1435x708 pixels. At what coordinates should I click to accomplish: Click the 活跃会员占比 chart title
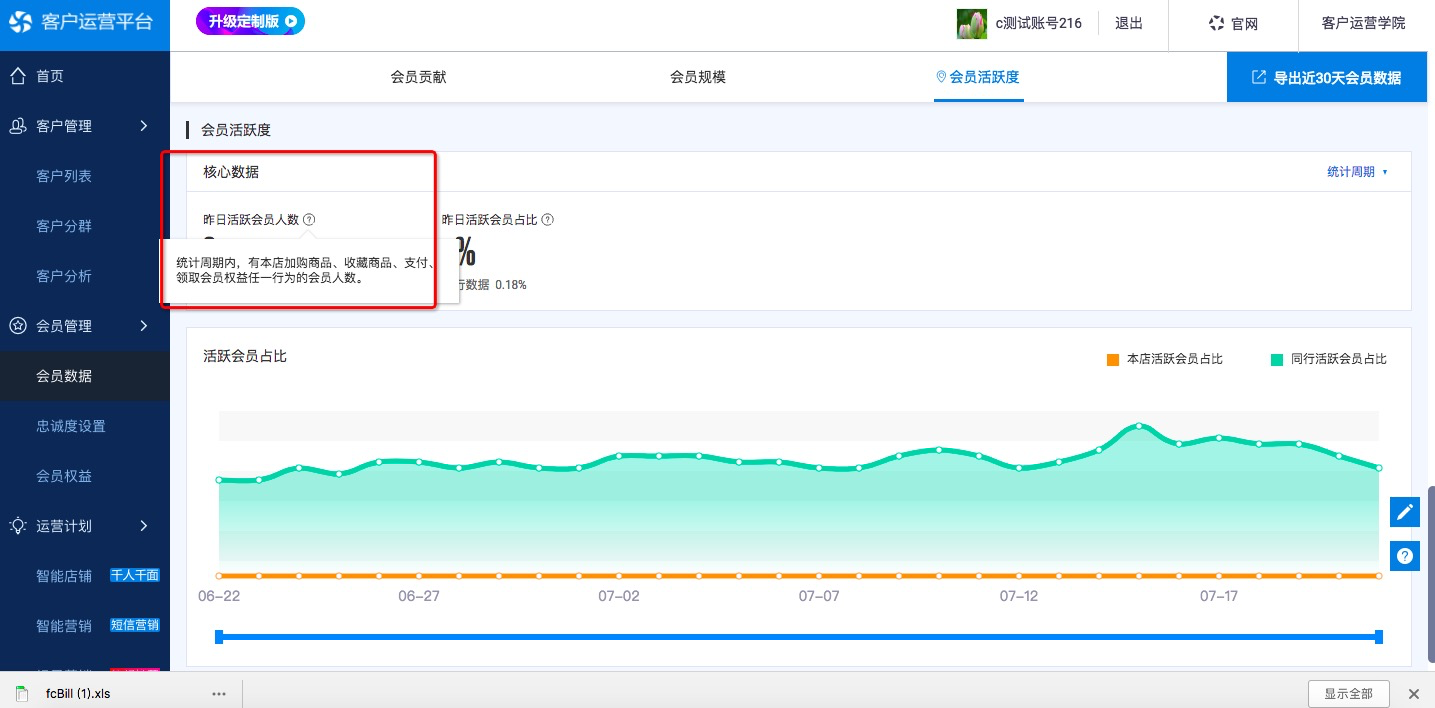[x=245, y=356]
